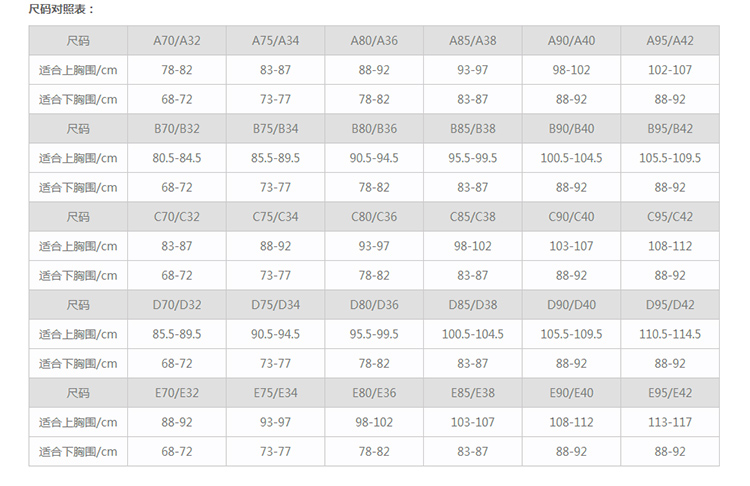Click the 80.5-84.5 upper bust cell
Image resolution: width=750 pixels, height=486 pixels.
pyautogui.click(x=177, y=158)
